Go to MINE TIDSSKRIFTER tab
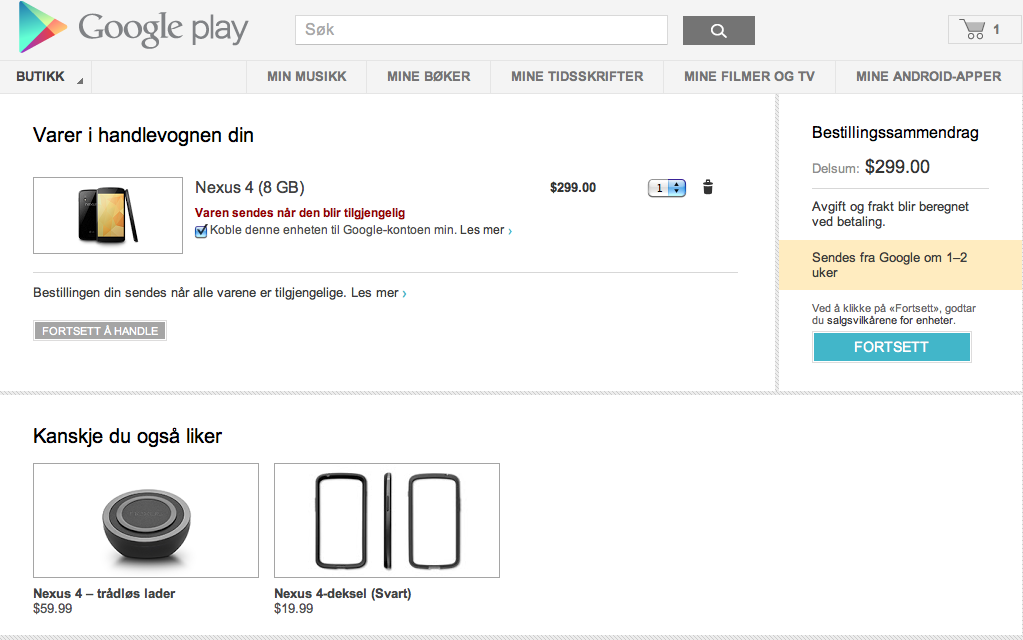Viewport: 1023px width, 640px height. point(577,76)
